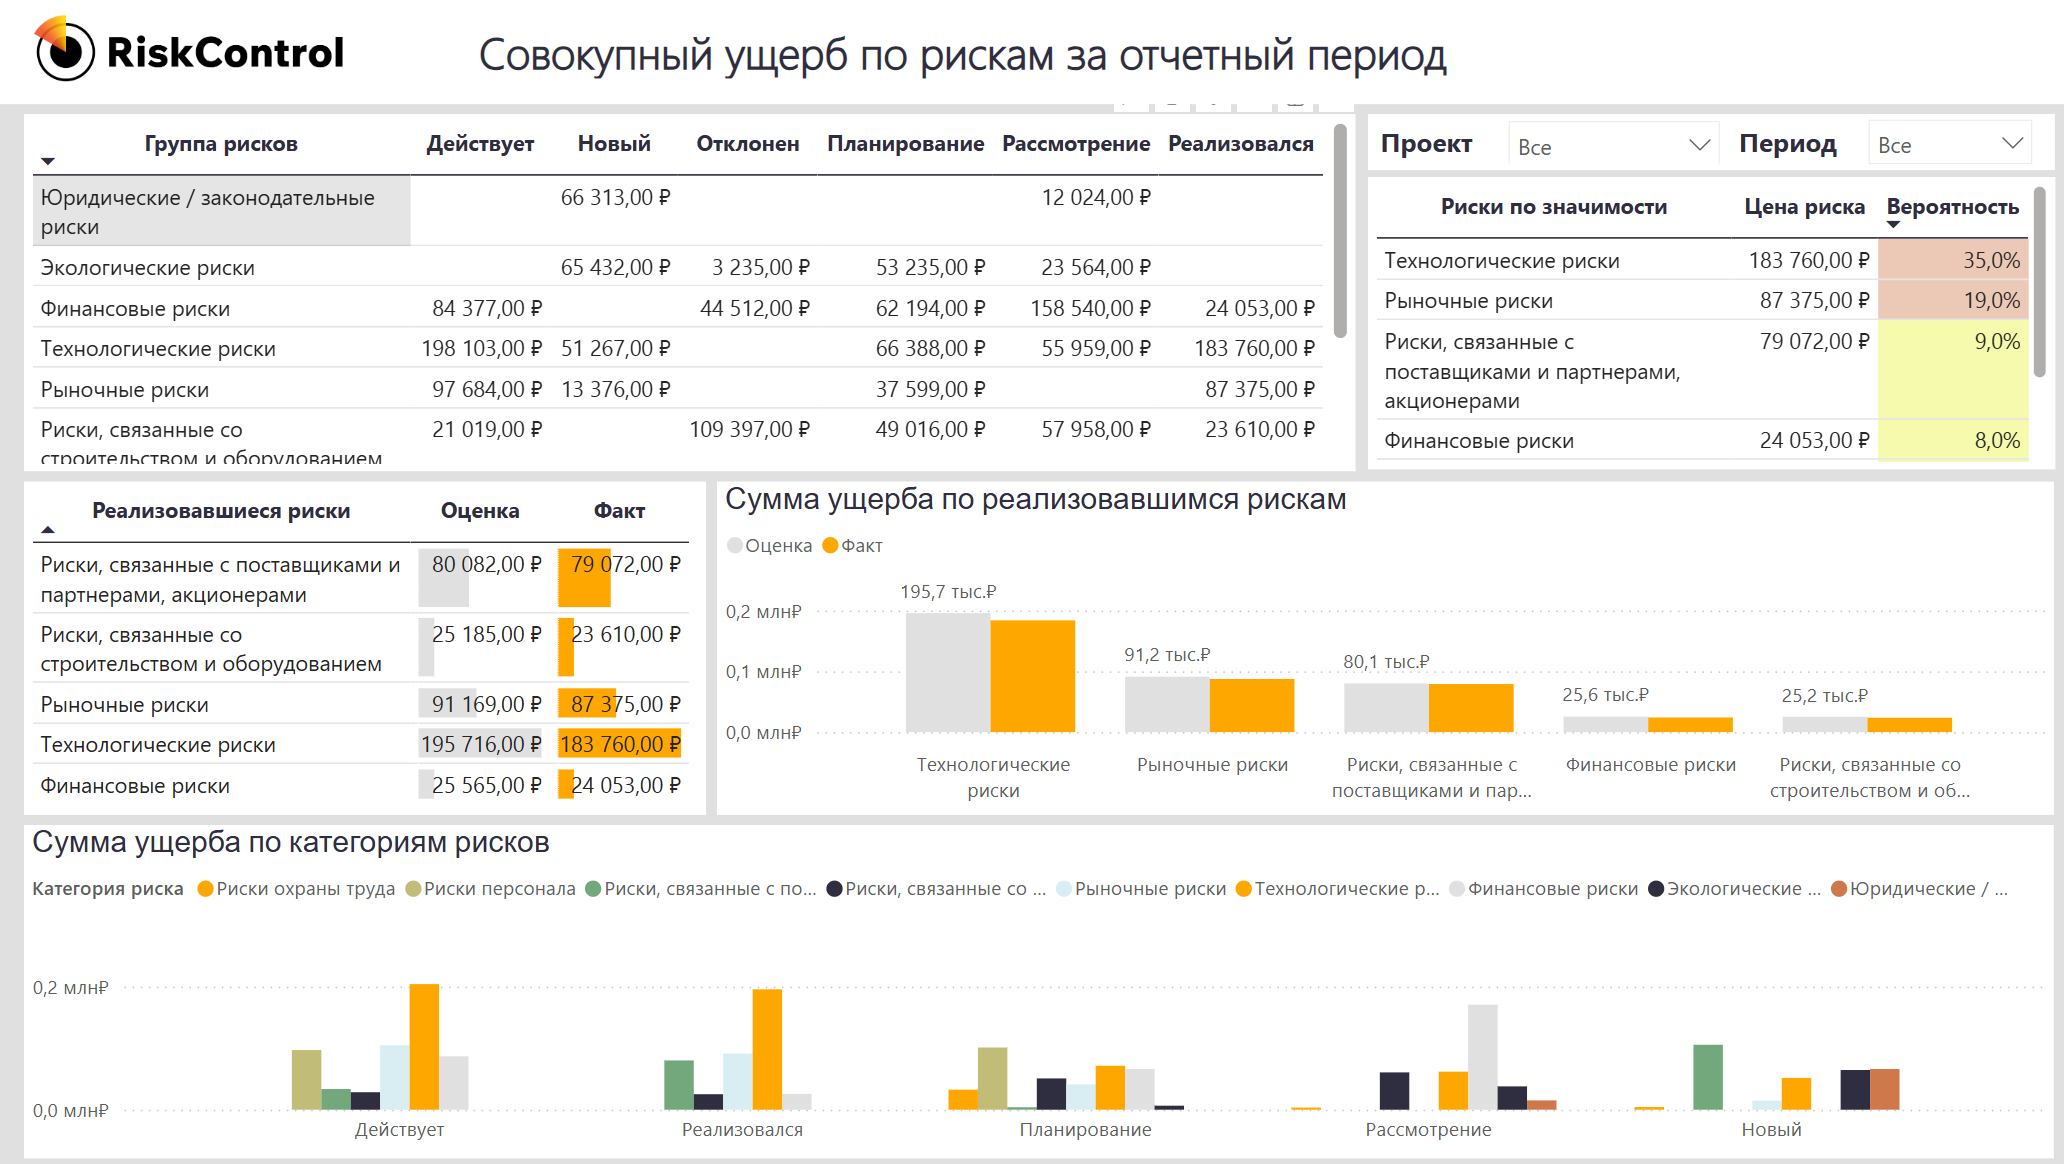Click the risk groups table vertical scrollbar
Image resolution: width=2064 pixels, height=1164 pixels.
coord(1340,230)
